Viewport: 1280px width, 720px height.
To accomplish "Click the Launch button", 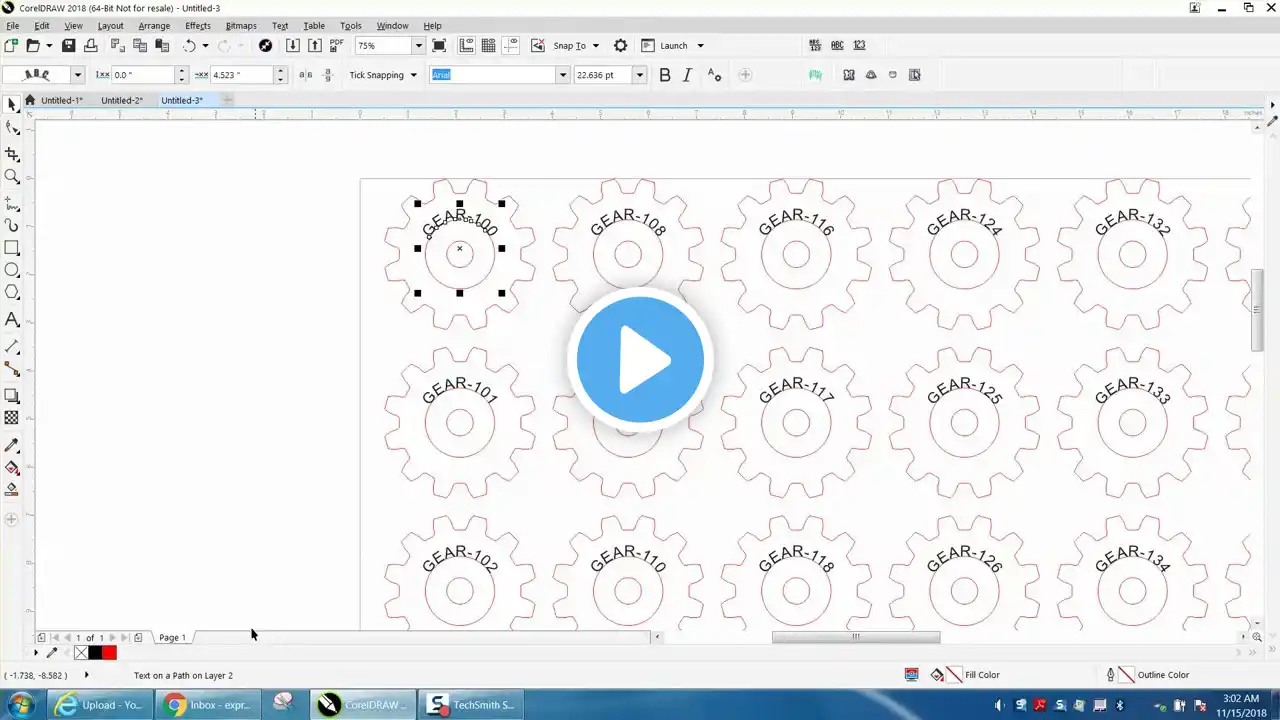I will pyautogui.click(x=673, y=46).
